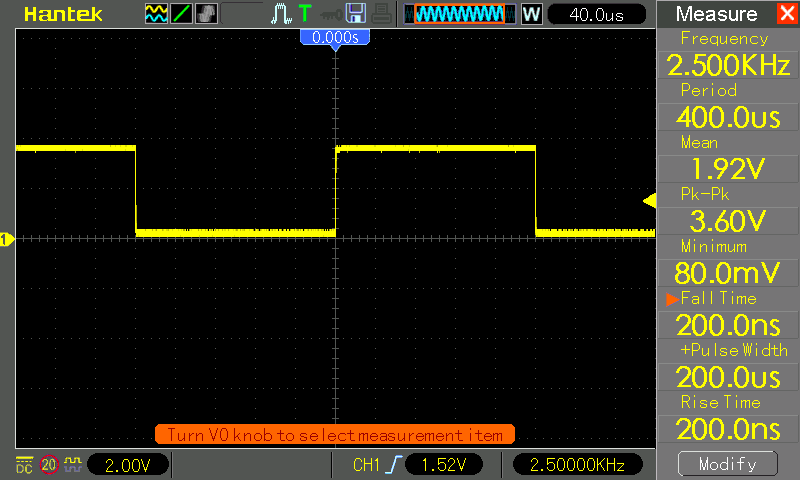The height and width of the screenshot is (480, 800).
Task: Select the Pk-Pk 3.60V measurement
Action: pyautogui.click(x=728, y=210)
